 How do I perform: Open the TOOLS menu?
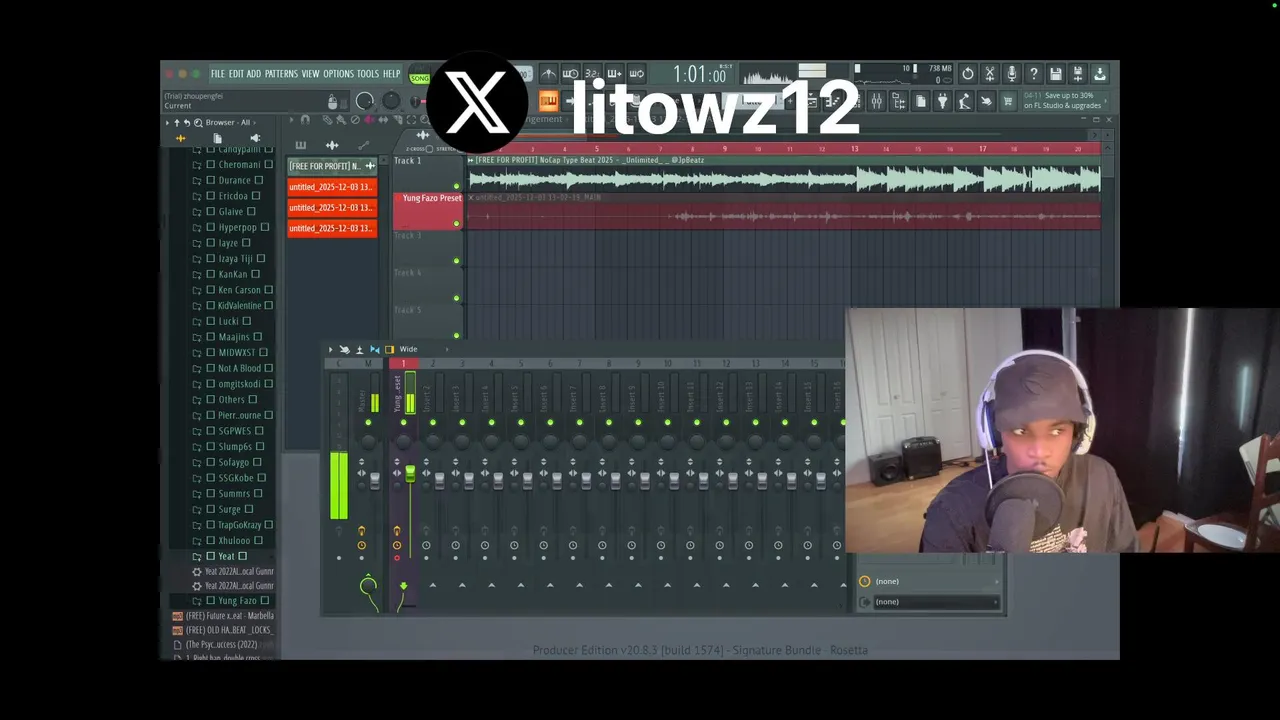[368, 74]
